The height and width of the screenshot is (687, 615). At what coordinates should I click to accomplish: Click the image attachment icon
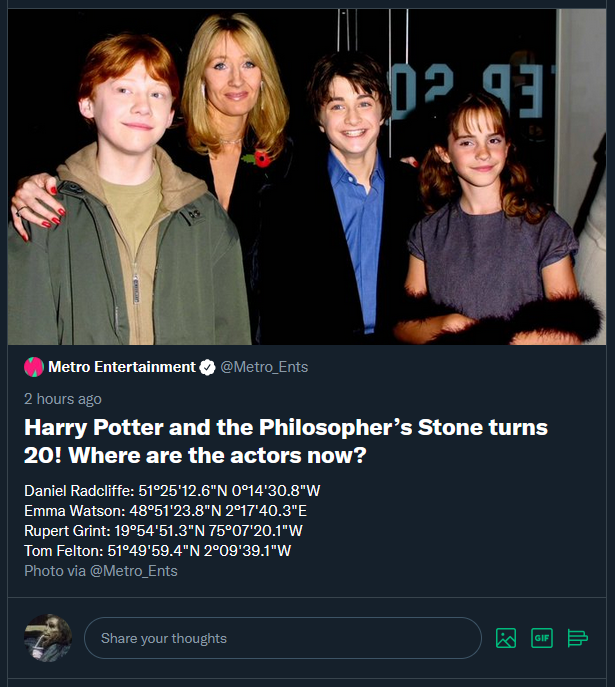click(506, 638)
